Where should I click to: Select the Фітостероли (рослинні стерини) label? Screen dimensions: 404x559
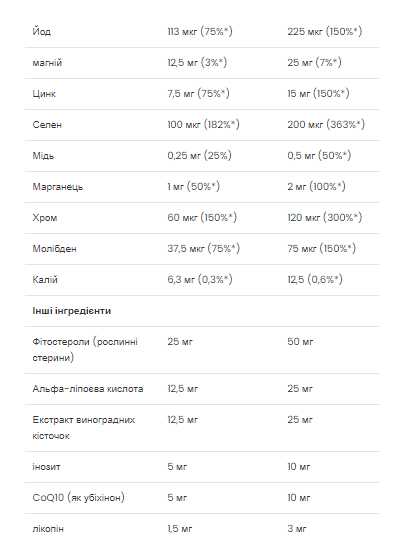click(85, 349)
